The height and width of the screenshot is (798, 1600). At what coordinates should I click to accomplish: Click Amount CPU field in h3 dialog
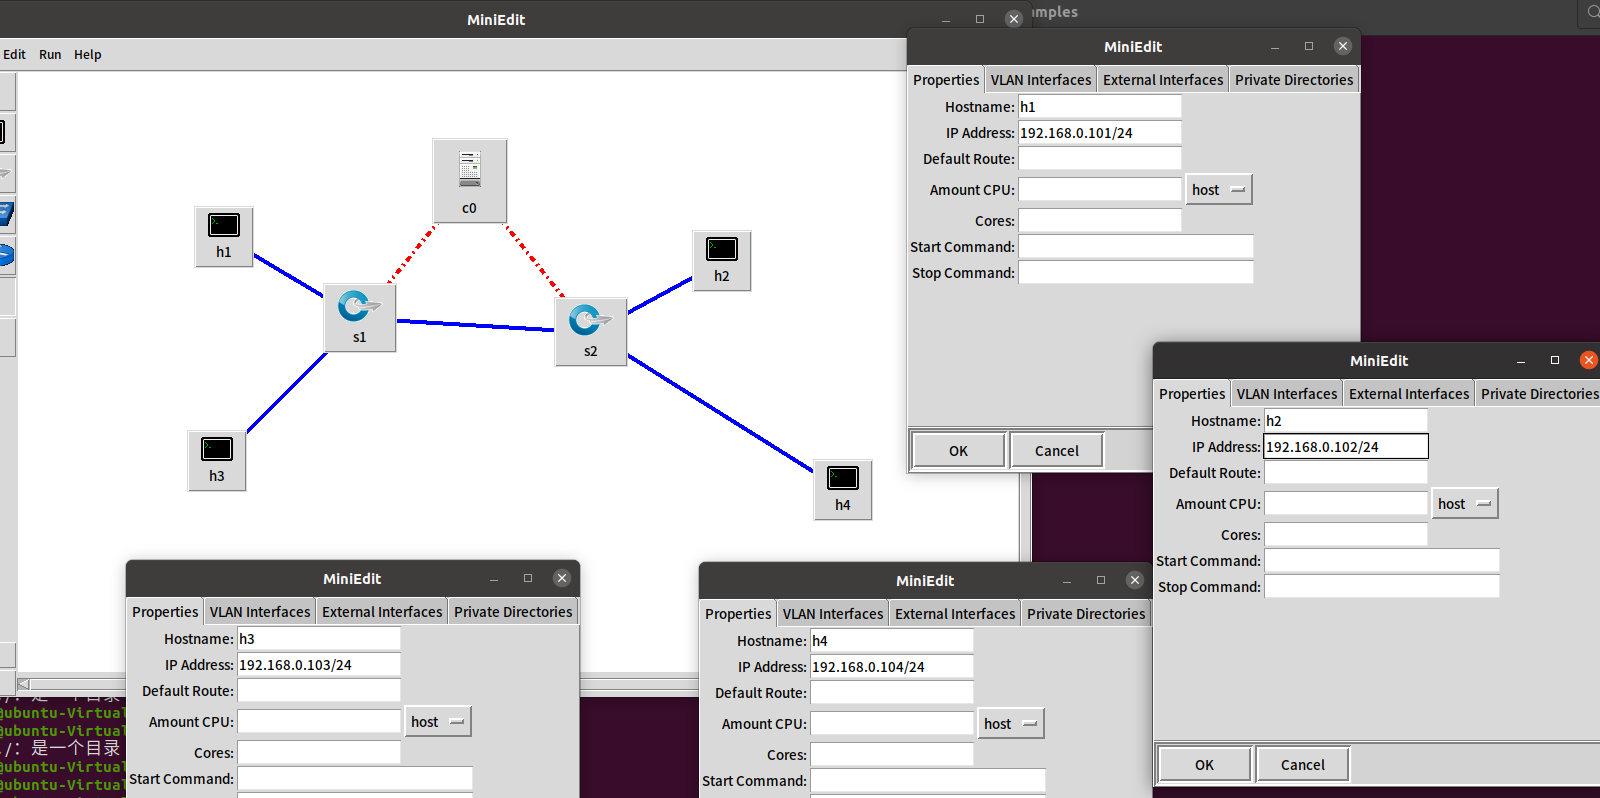coord(319,722)
